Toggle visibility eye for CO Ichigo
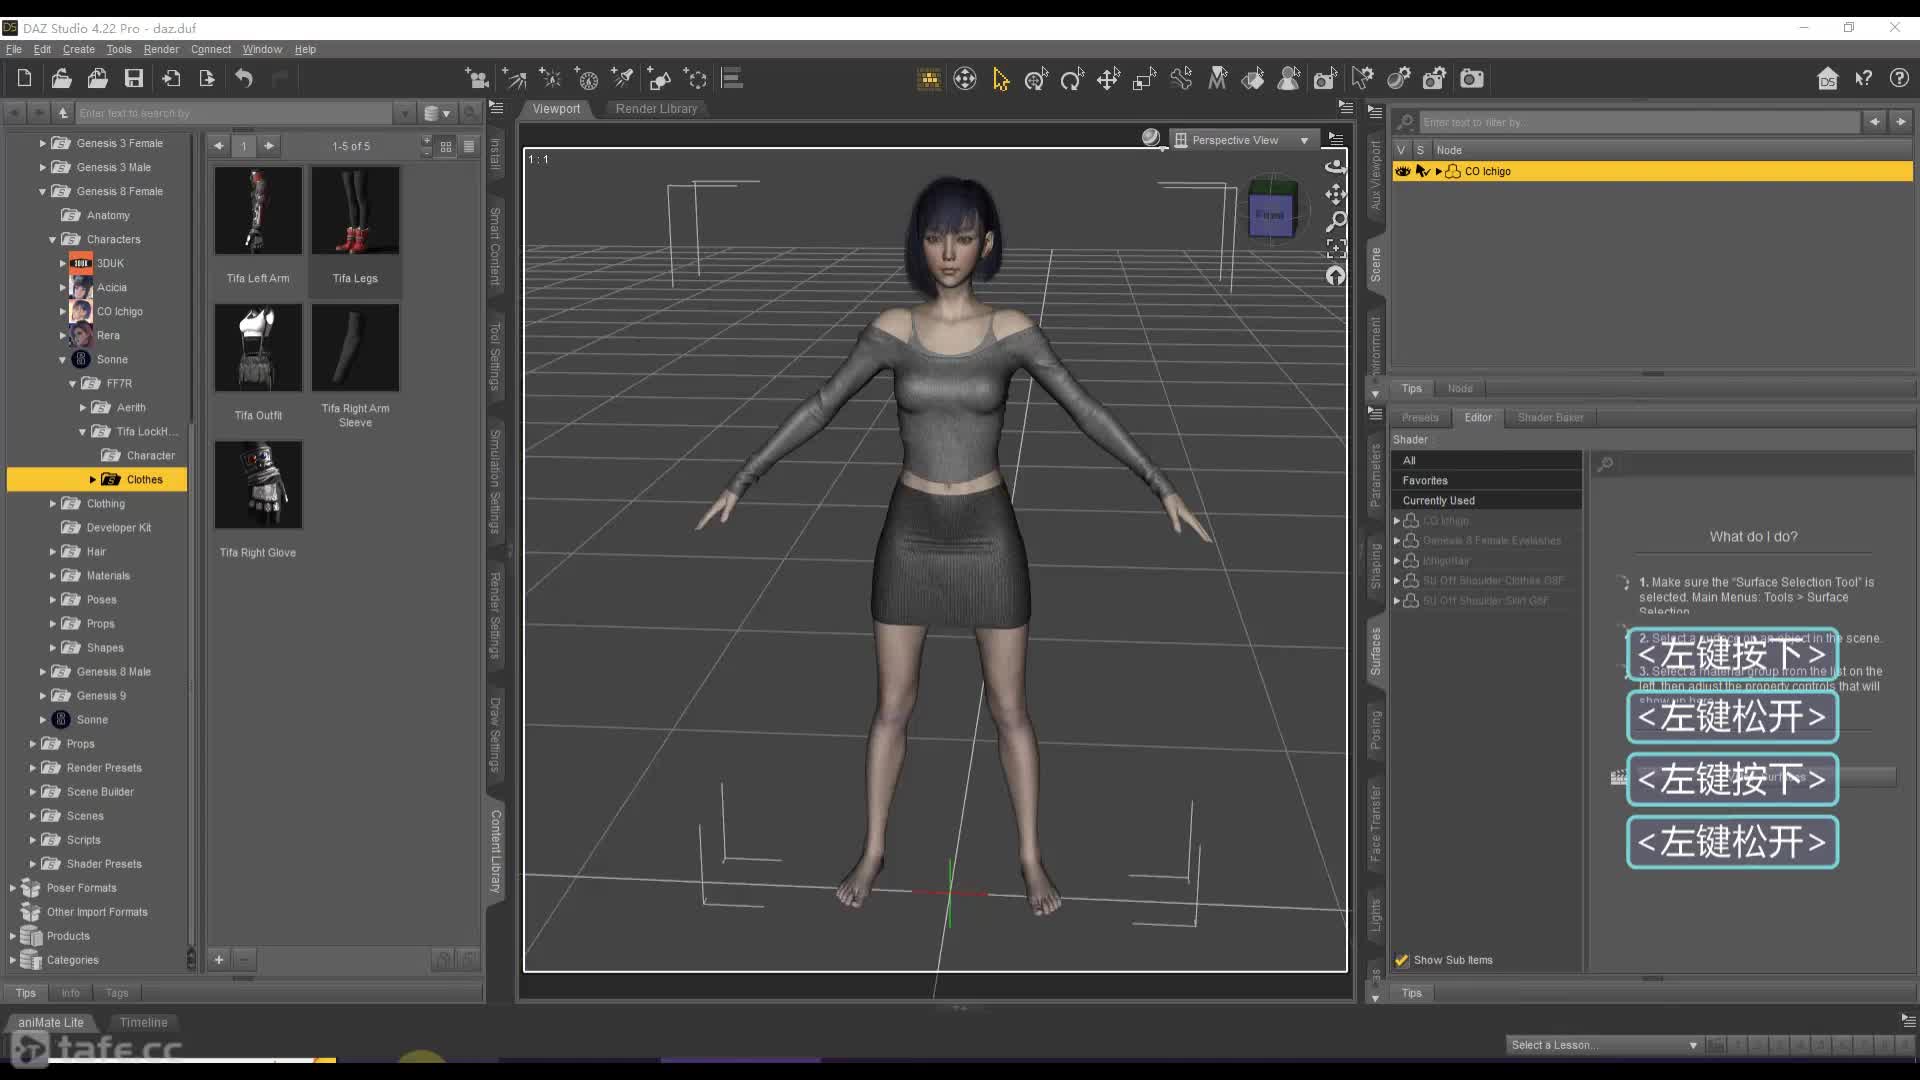 [x=1402, y=171]
